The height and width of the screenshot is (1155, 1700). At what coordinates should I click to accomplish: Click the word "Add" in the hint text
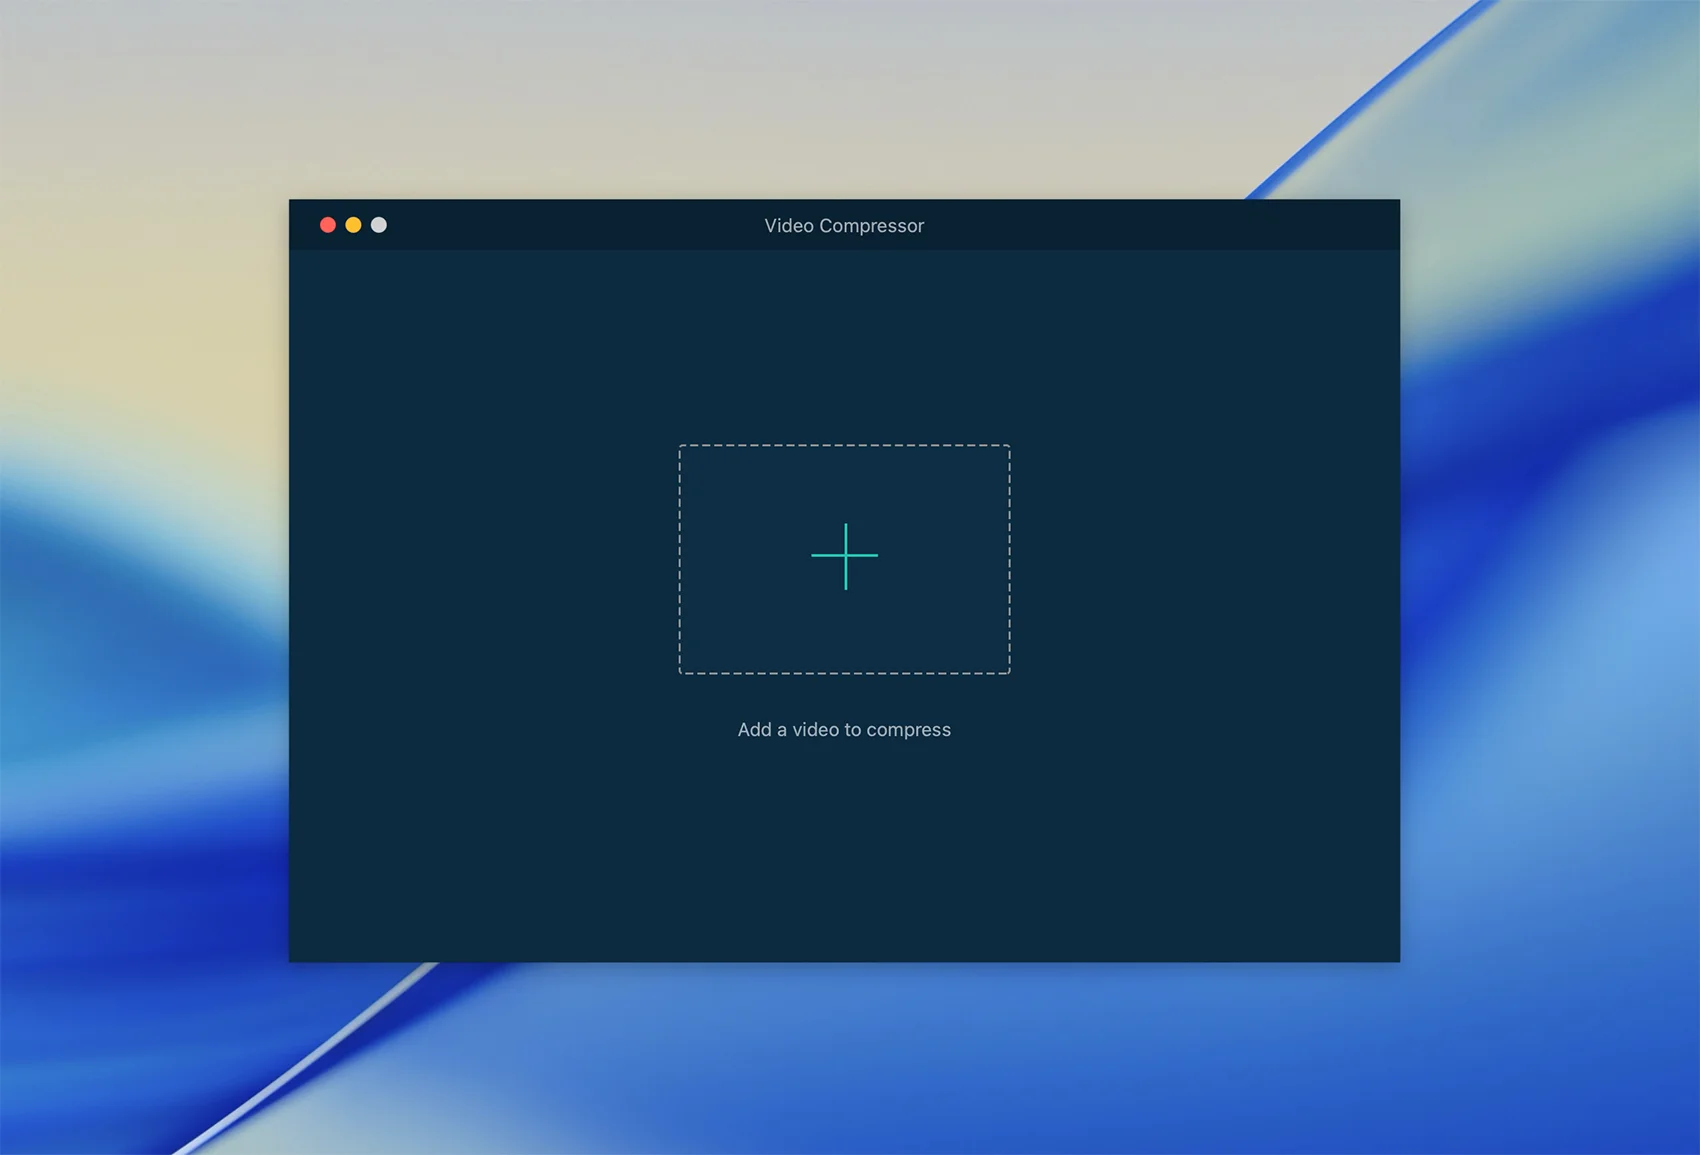(x=754, y=730)
